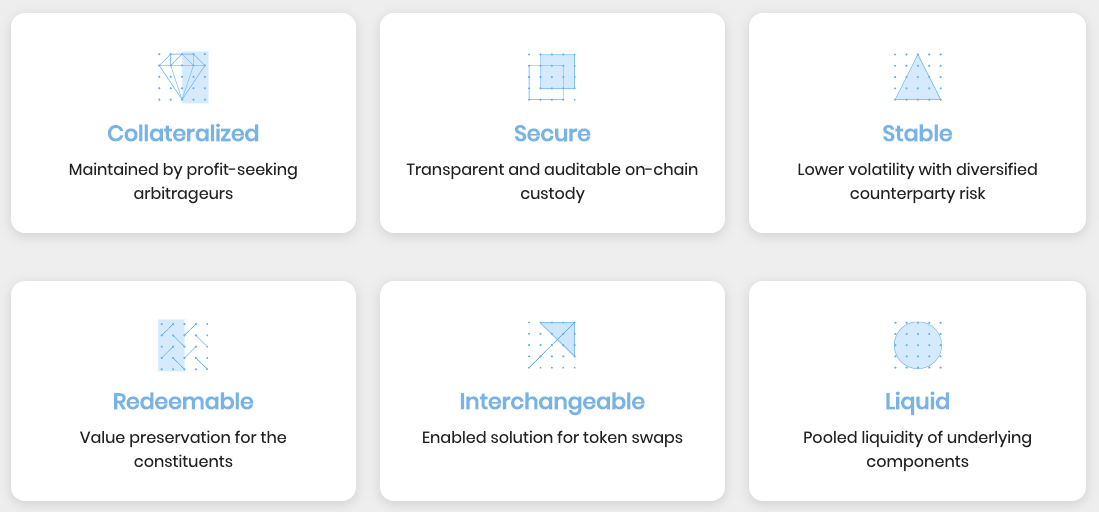The height and width of the screenshot is (512, 1099).
Task: Click the crossed arrows icon above Interchangeable
Action: (552, 345)
